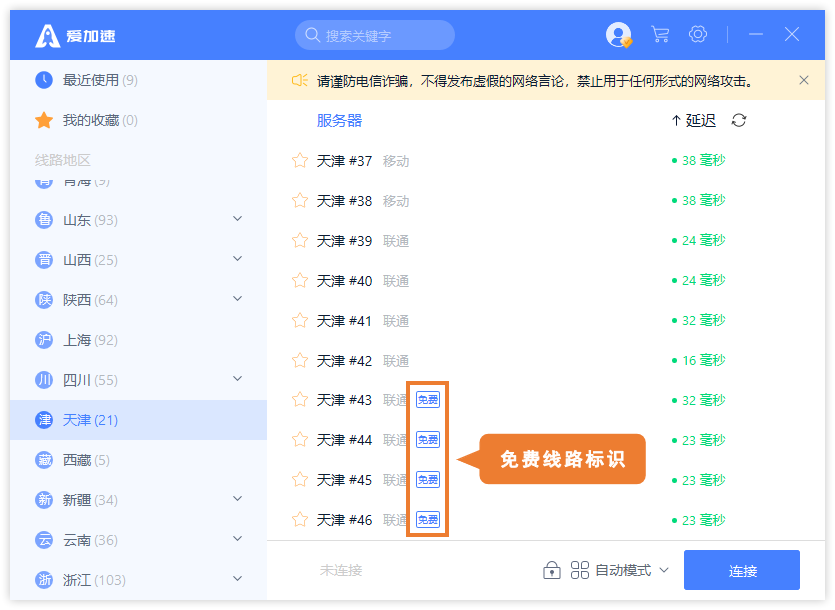Favorite server 天津 #38
The image size is (835, 610).
click(x=300, y=200)
